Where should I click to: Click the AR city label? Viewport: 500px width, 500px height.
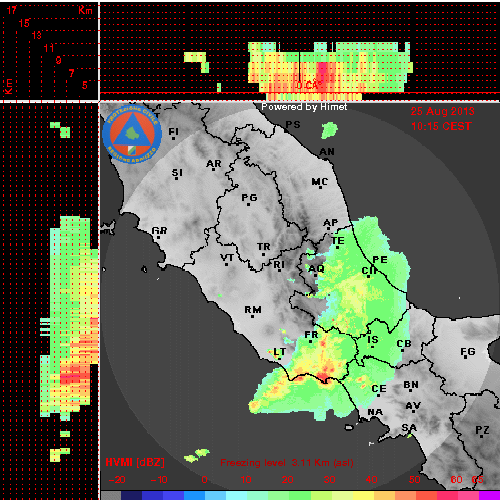(214, 164)
